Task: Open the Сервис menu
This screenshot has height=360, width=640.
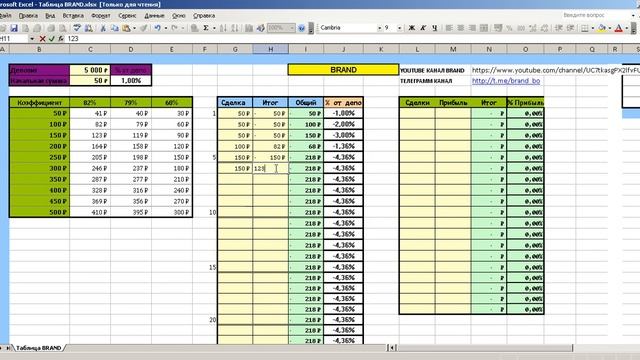Action: click(x=127, y=16)
